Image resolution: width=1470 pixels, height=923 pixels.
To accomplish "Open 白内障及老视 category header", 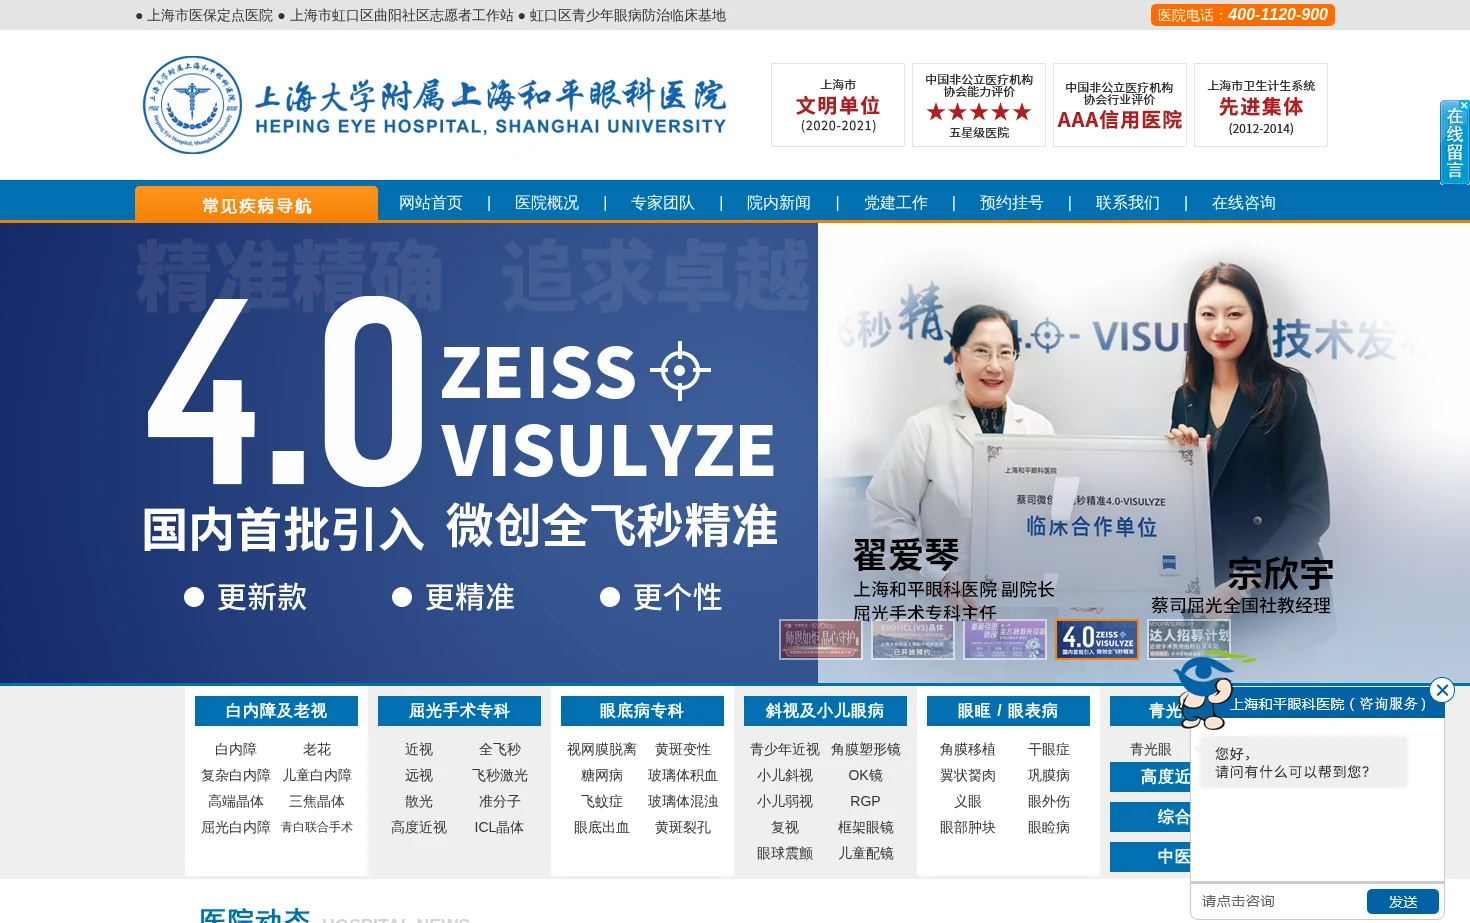I will 276,711.
